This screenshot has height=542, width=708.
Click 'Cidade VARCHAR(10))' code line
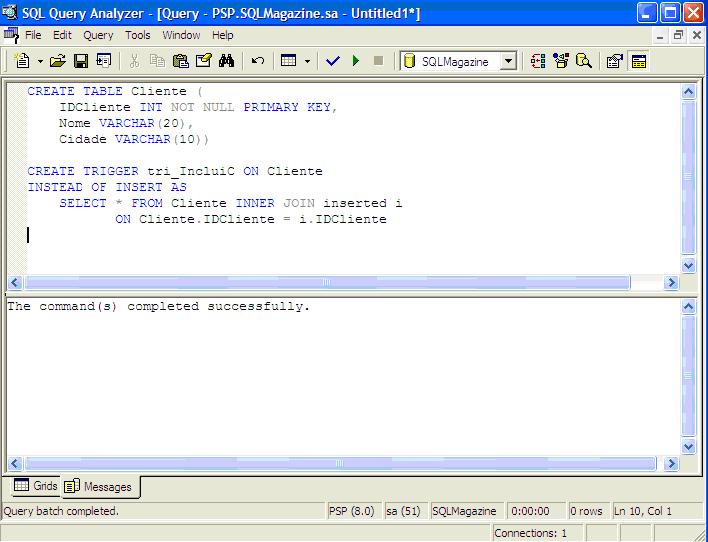click(x=134, y=139)
